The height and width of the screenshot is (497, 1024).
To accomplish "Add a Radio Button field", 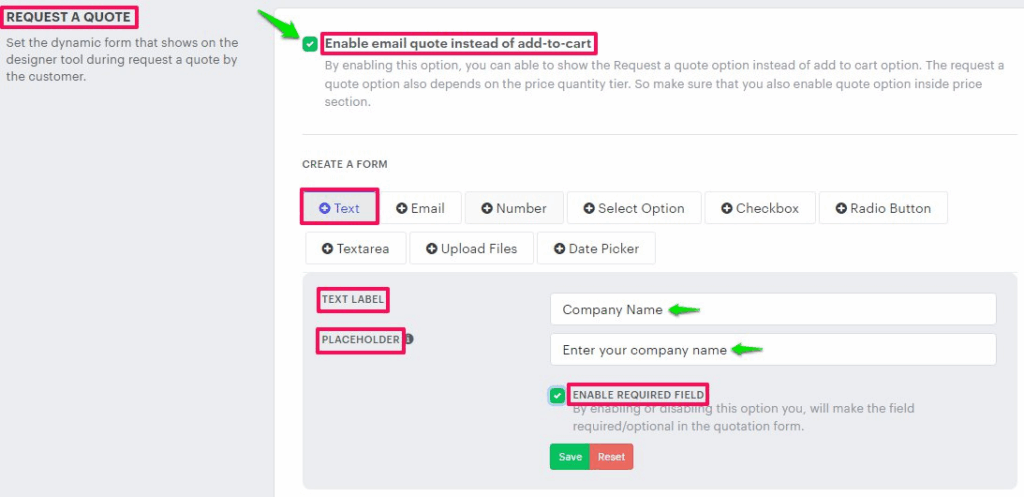I will (883, 208).
